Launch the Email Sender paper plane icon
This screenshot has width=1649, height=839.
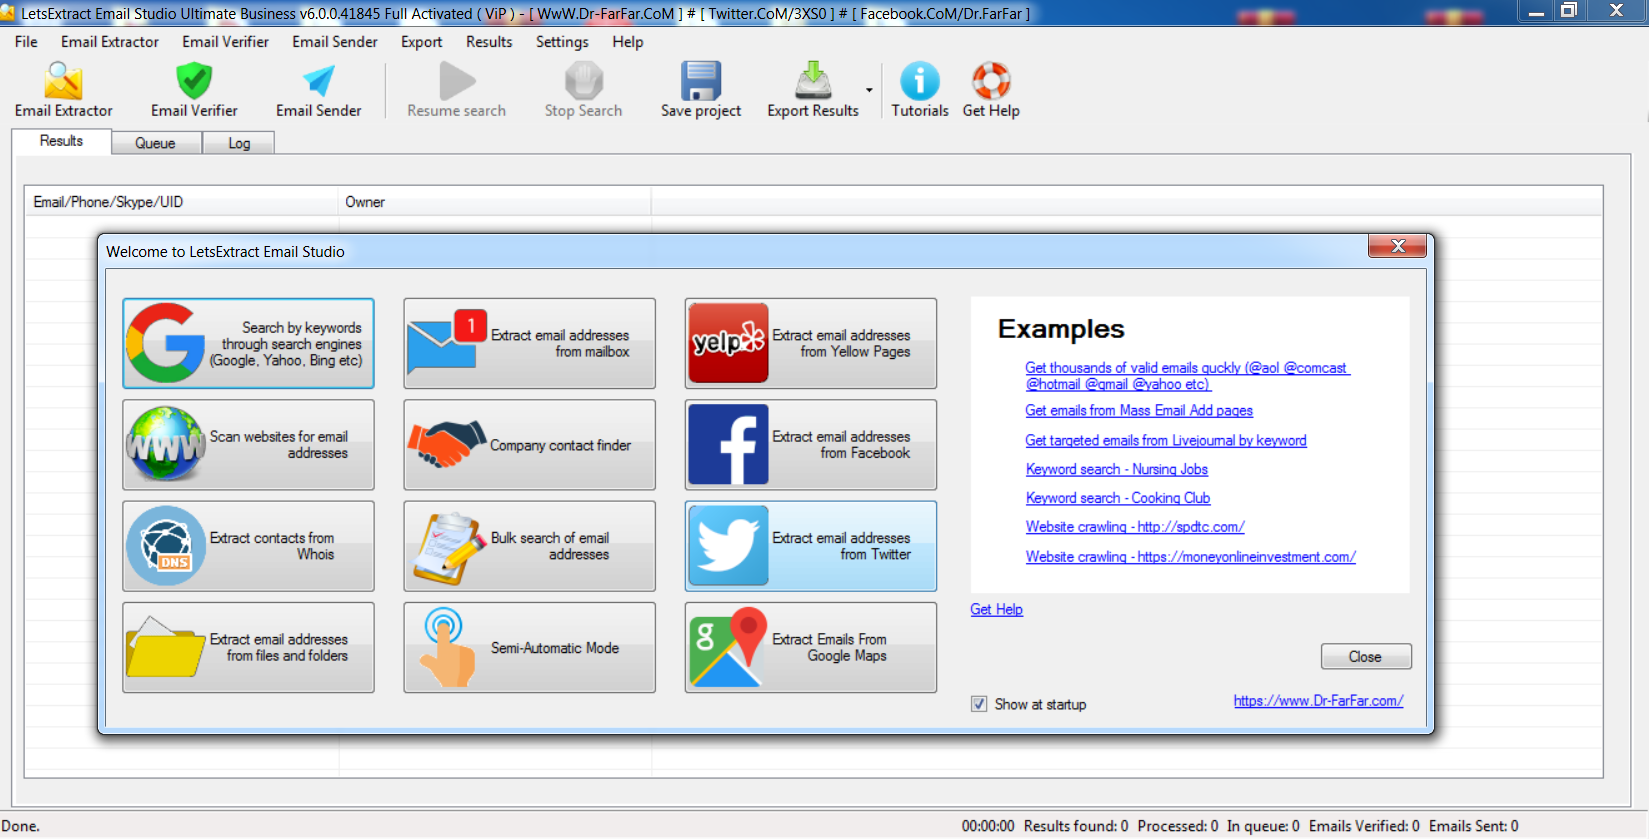318,82
